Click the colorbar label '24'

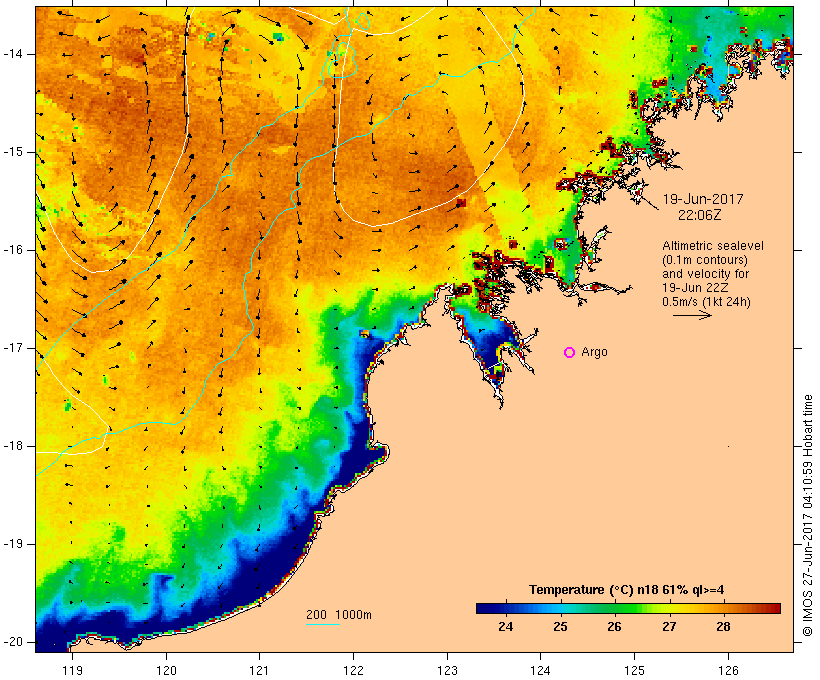tap(506, 627)
